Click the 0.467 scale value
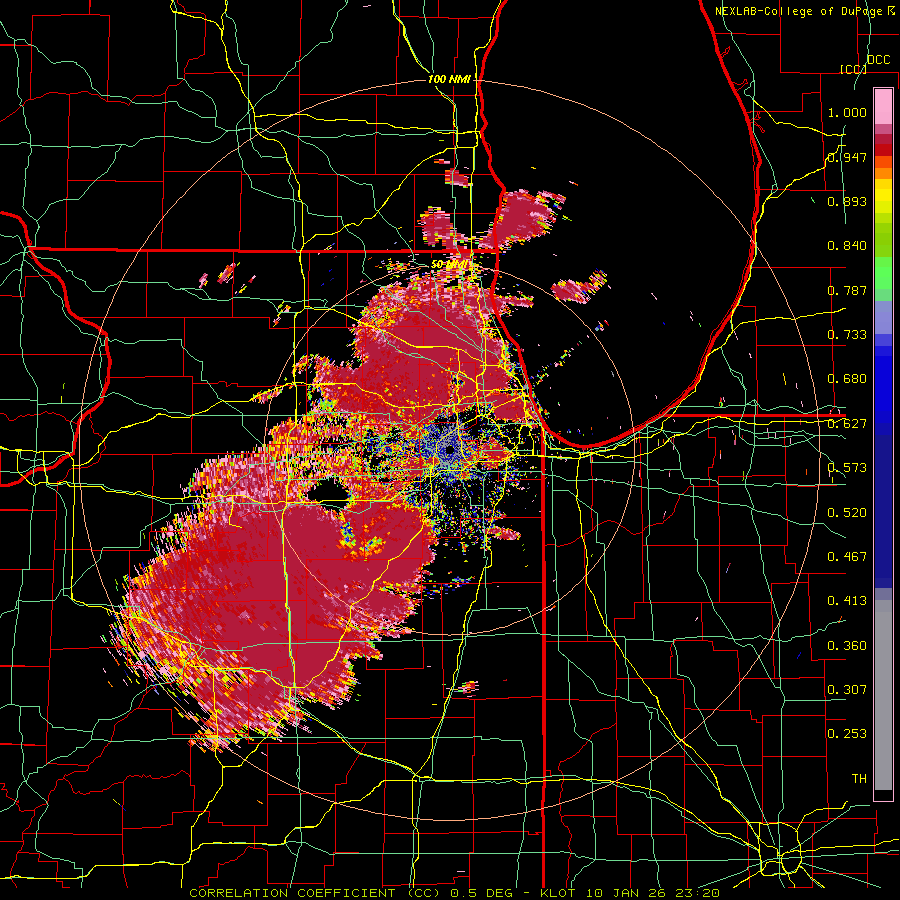Image resolution: width=900 pixels, height=900 pixels. tap(847, 557)
